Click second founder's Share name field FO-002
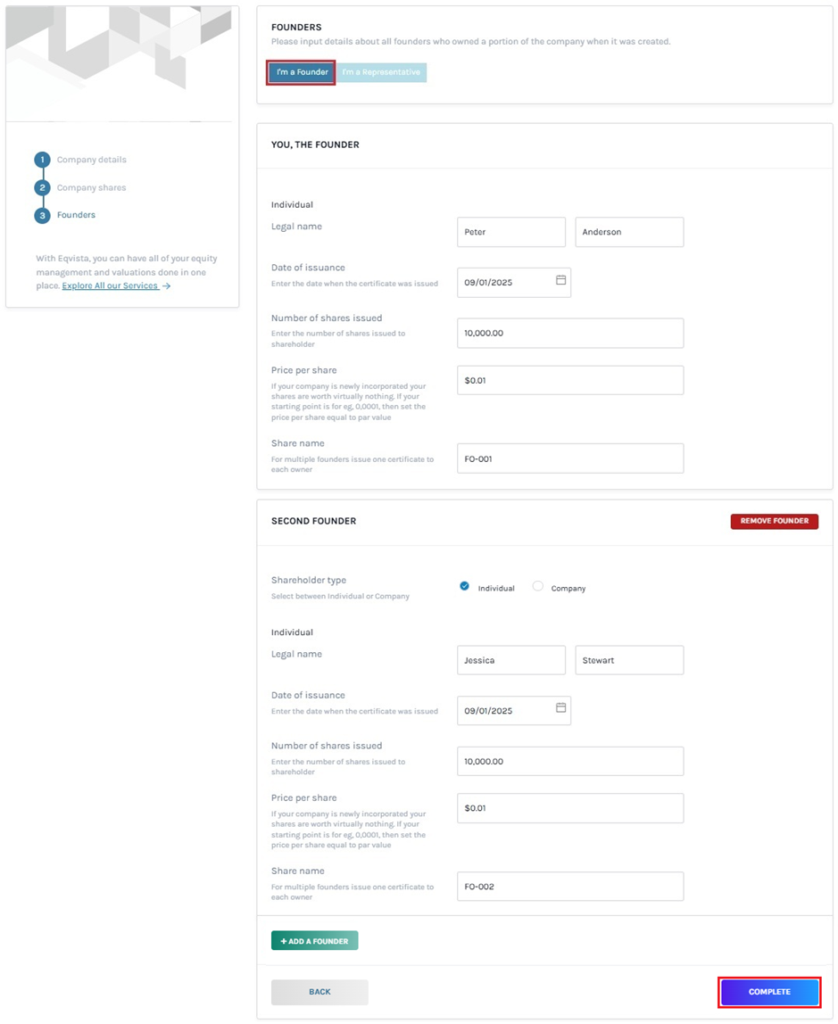 pyautogui.click(x=570, y=887)
